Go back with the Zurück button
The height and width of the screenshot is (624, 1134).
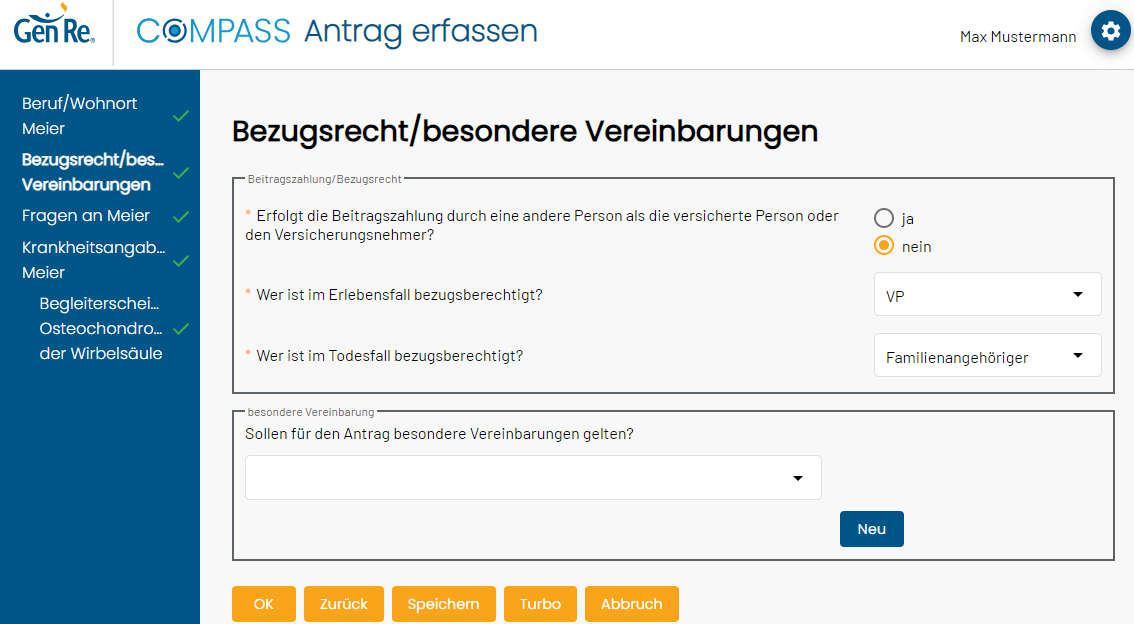pyautogui.click(x=344, y=604)
